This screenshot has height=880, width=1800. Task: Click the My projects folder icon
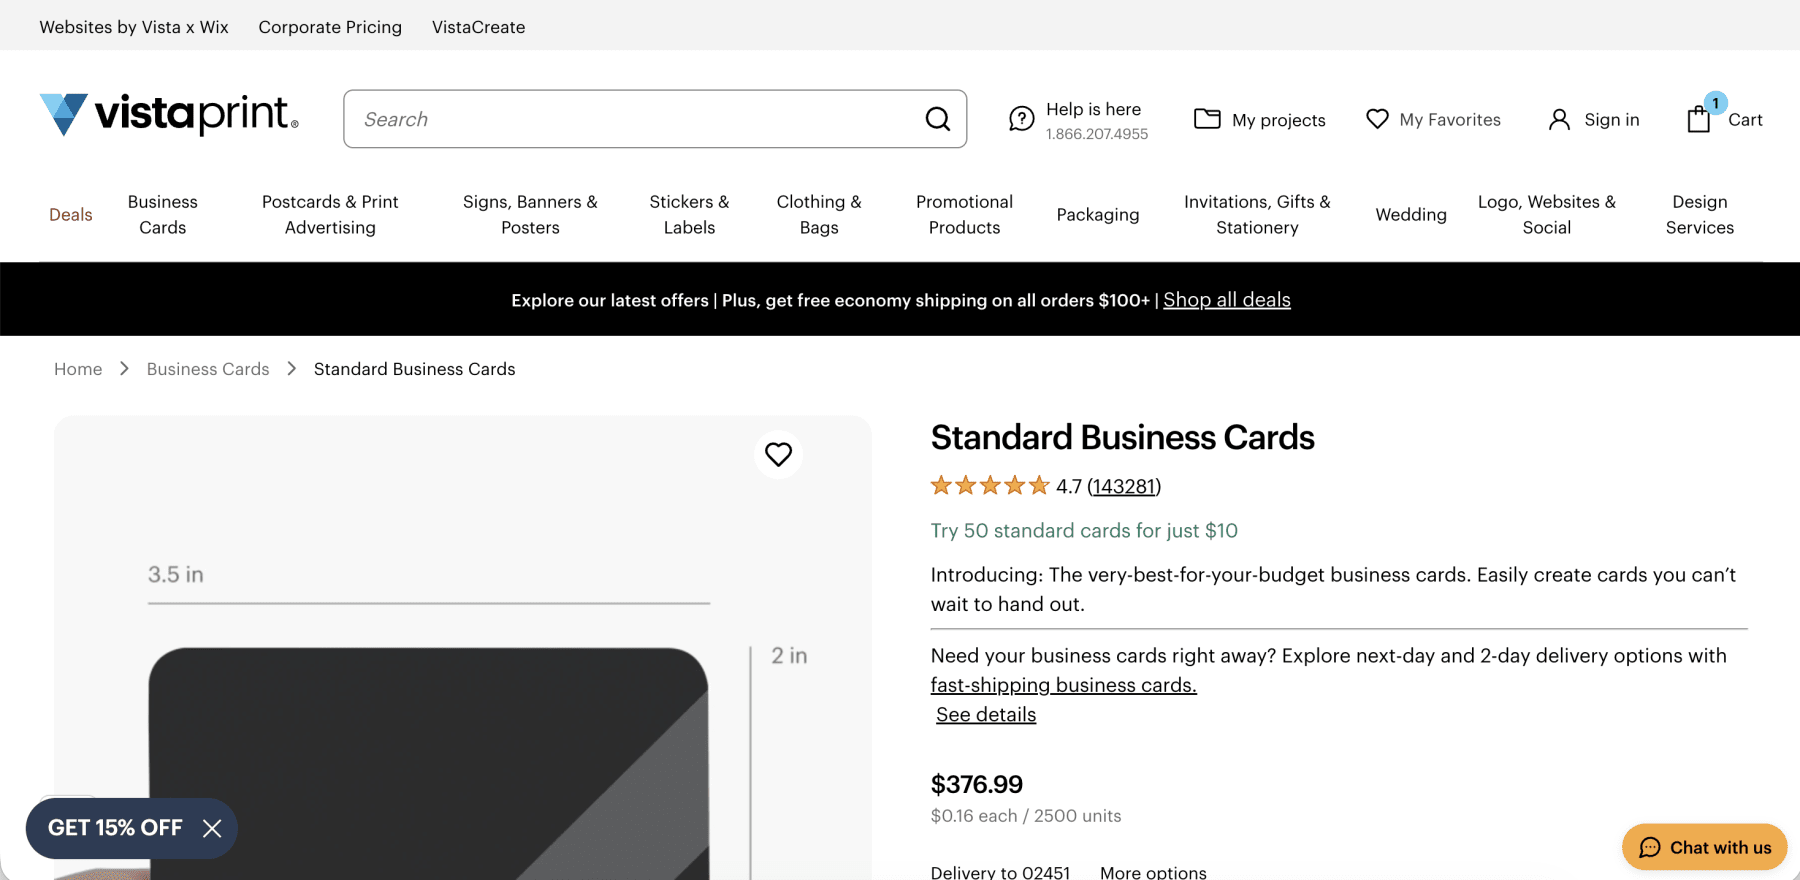click(1207, 119)
